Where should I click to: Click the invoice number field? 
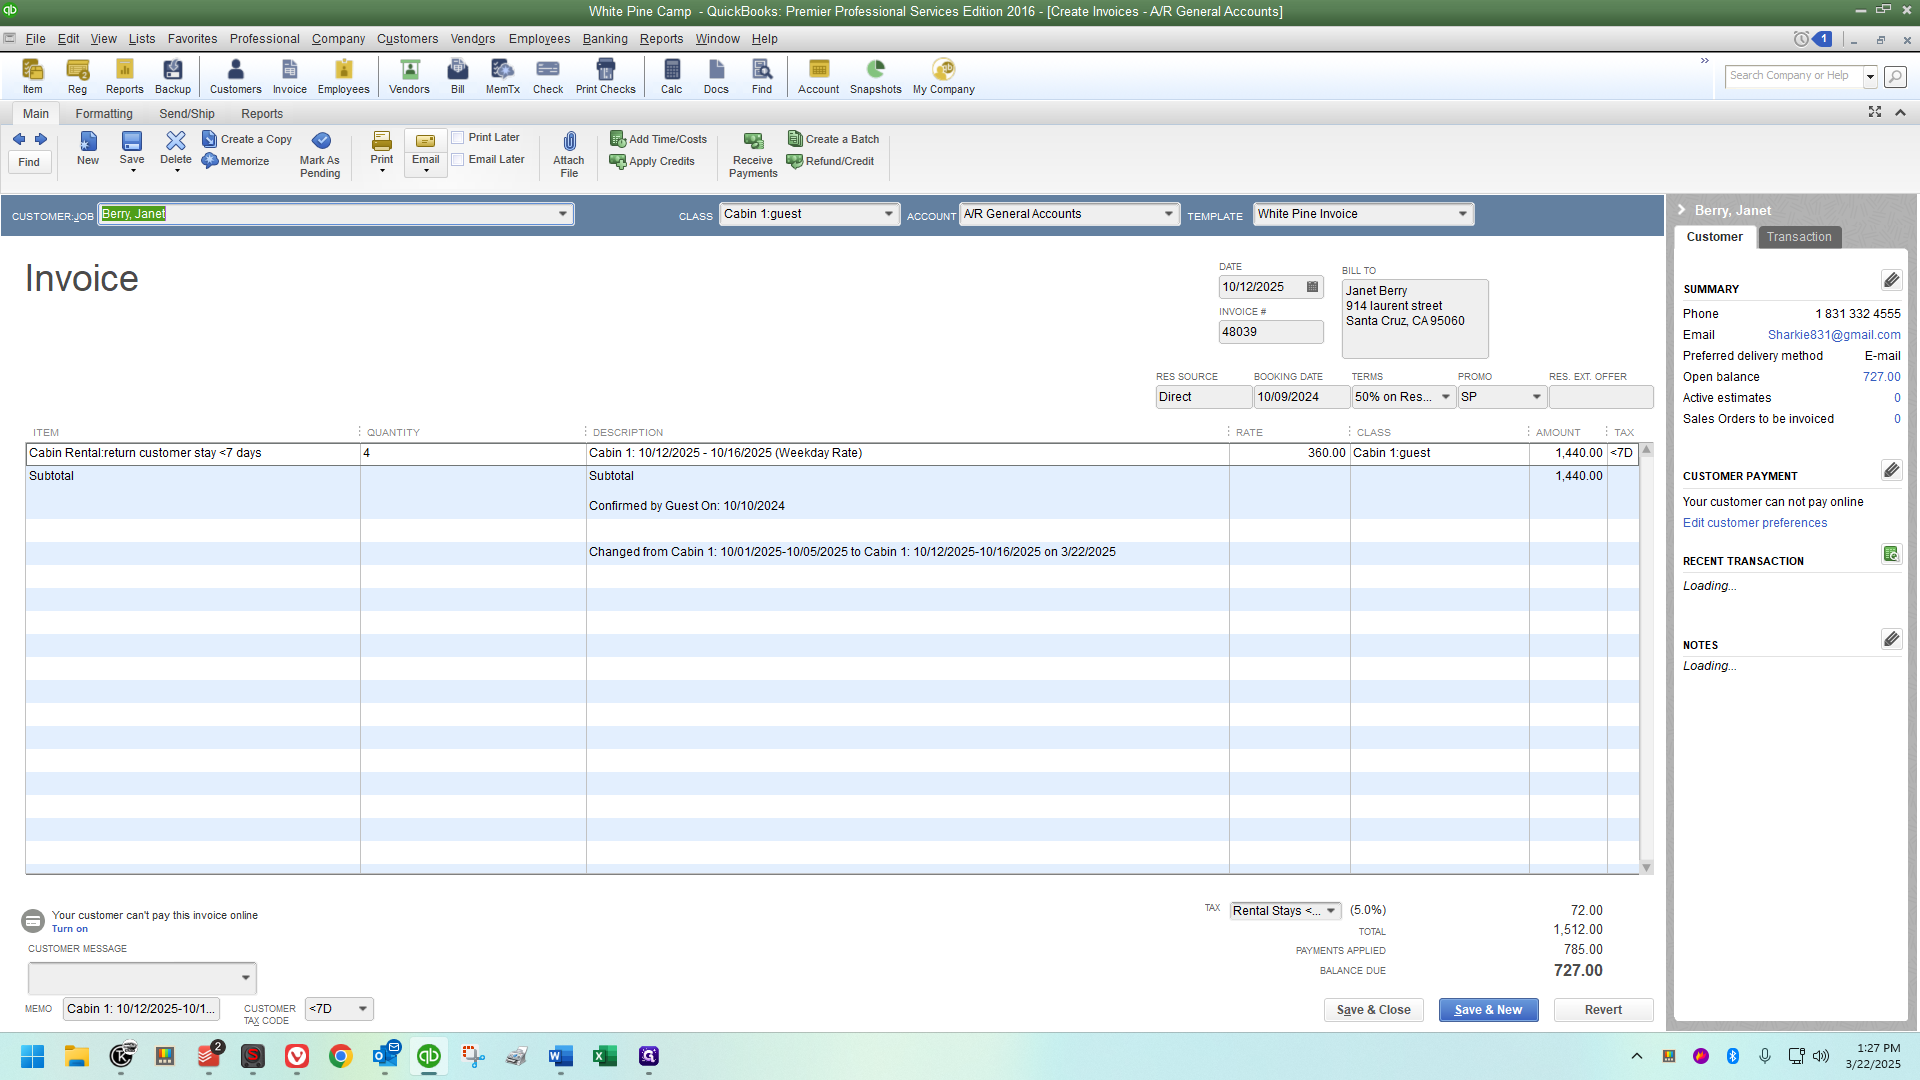(1270, 332)
